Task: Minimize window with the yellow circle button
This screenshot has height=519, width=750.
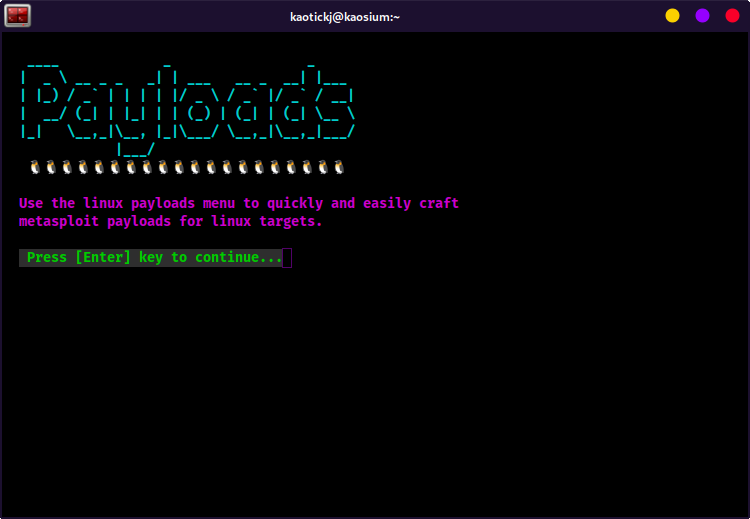Action: point(672,16)
